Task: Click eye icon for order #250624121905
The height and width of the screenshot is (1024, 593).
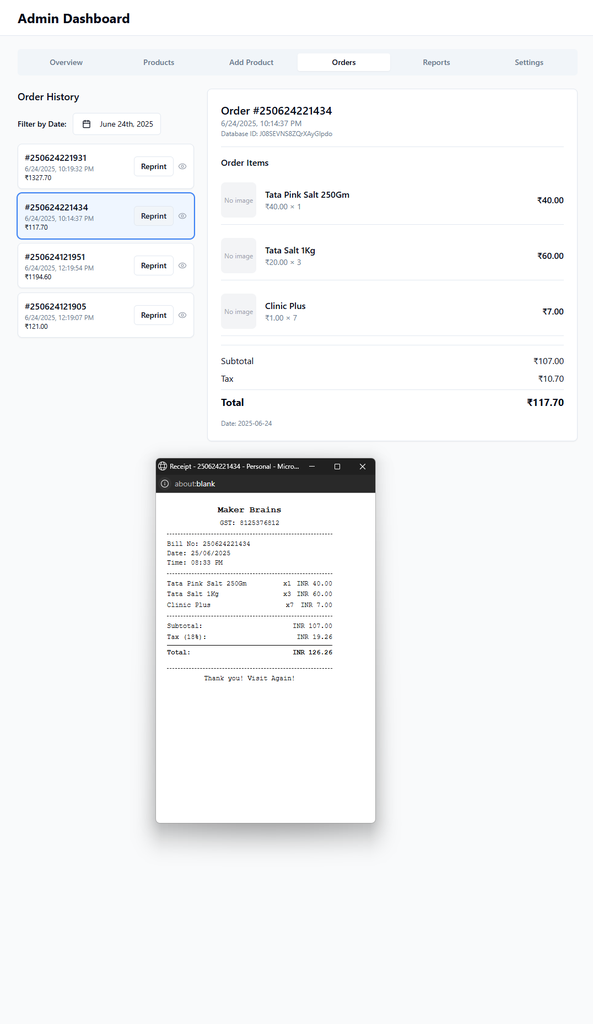Action: (x=182, y=315)
